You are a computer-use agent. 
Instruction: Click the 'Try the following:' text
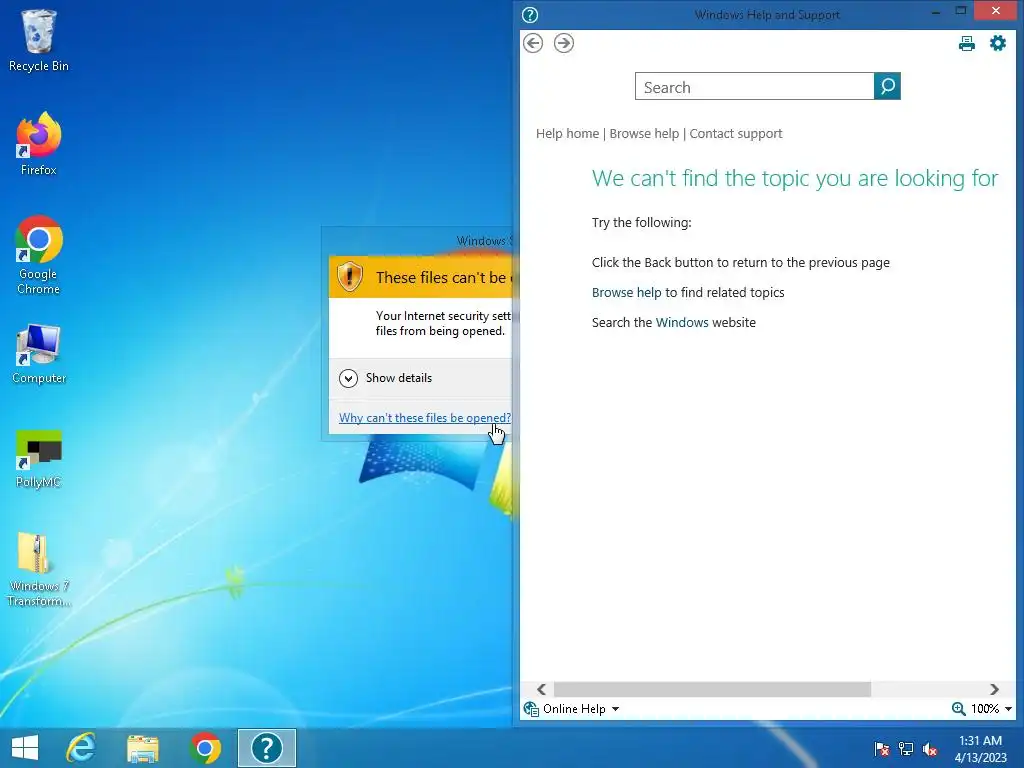click(x=641, y=223)
